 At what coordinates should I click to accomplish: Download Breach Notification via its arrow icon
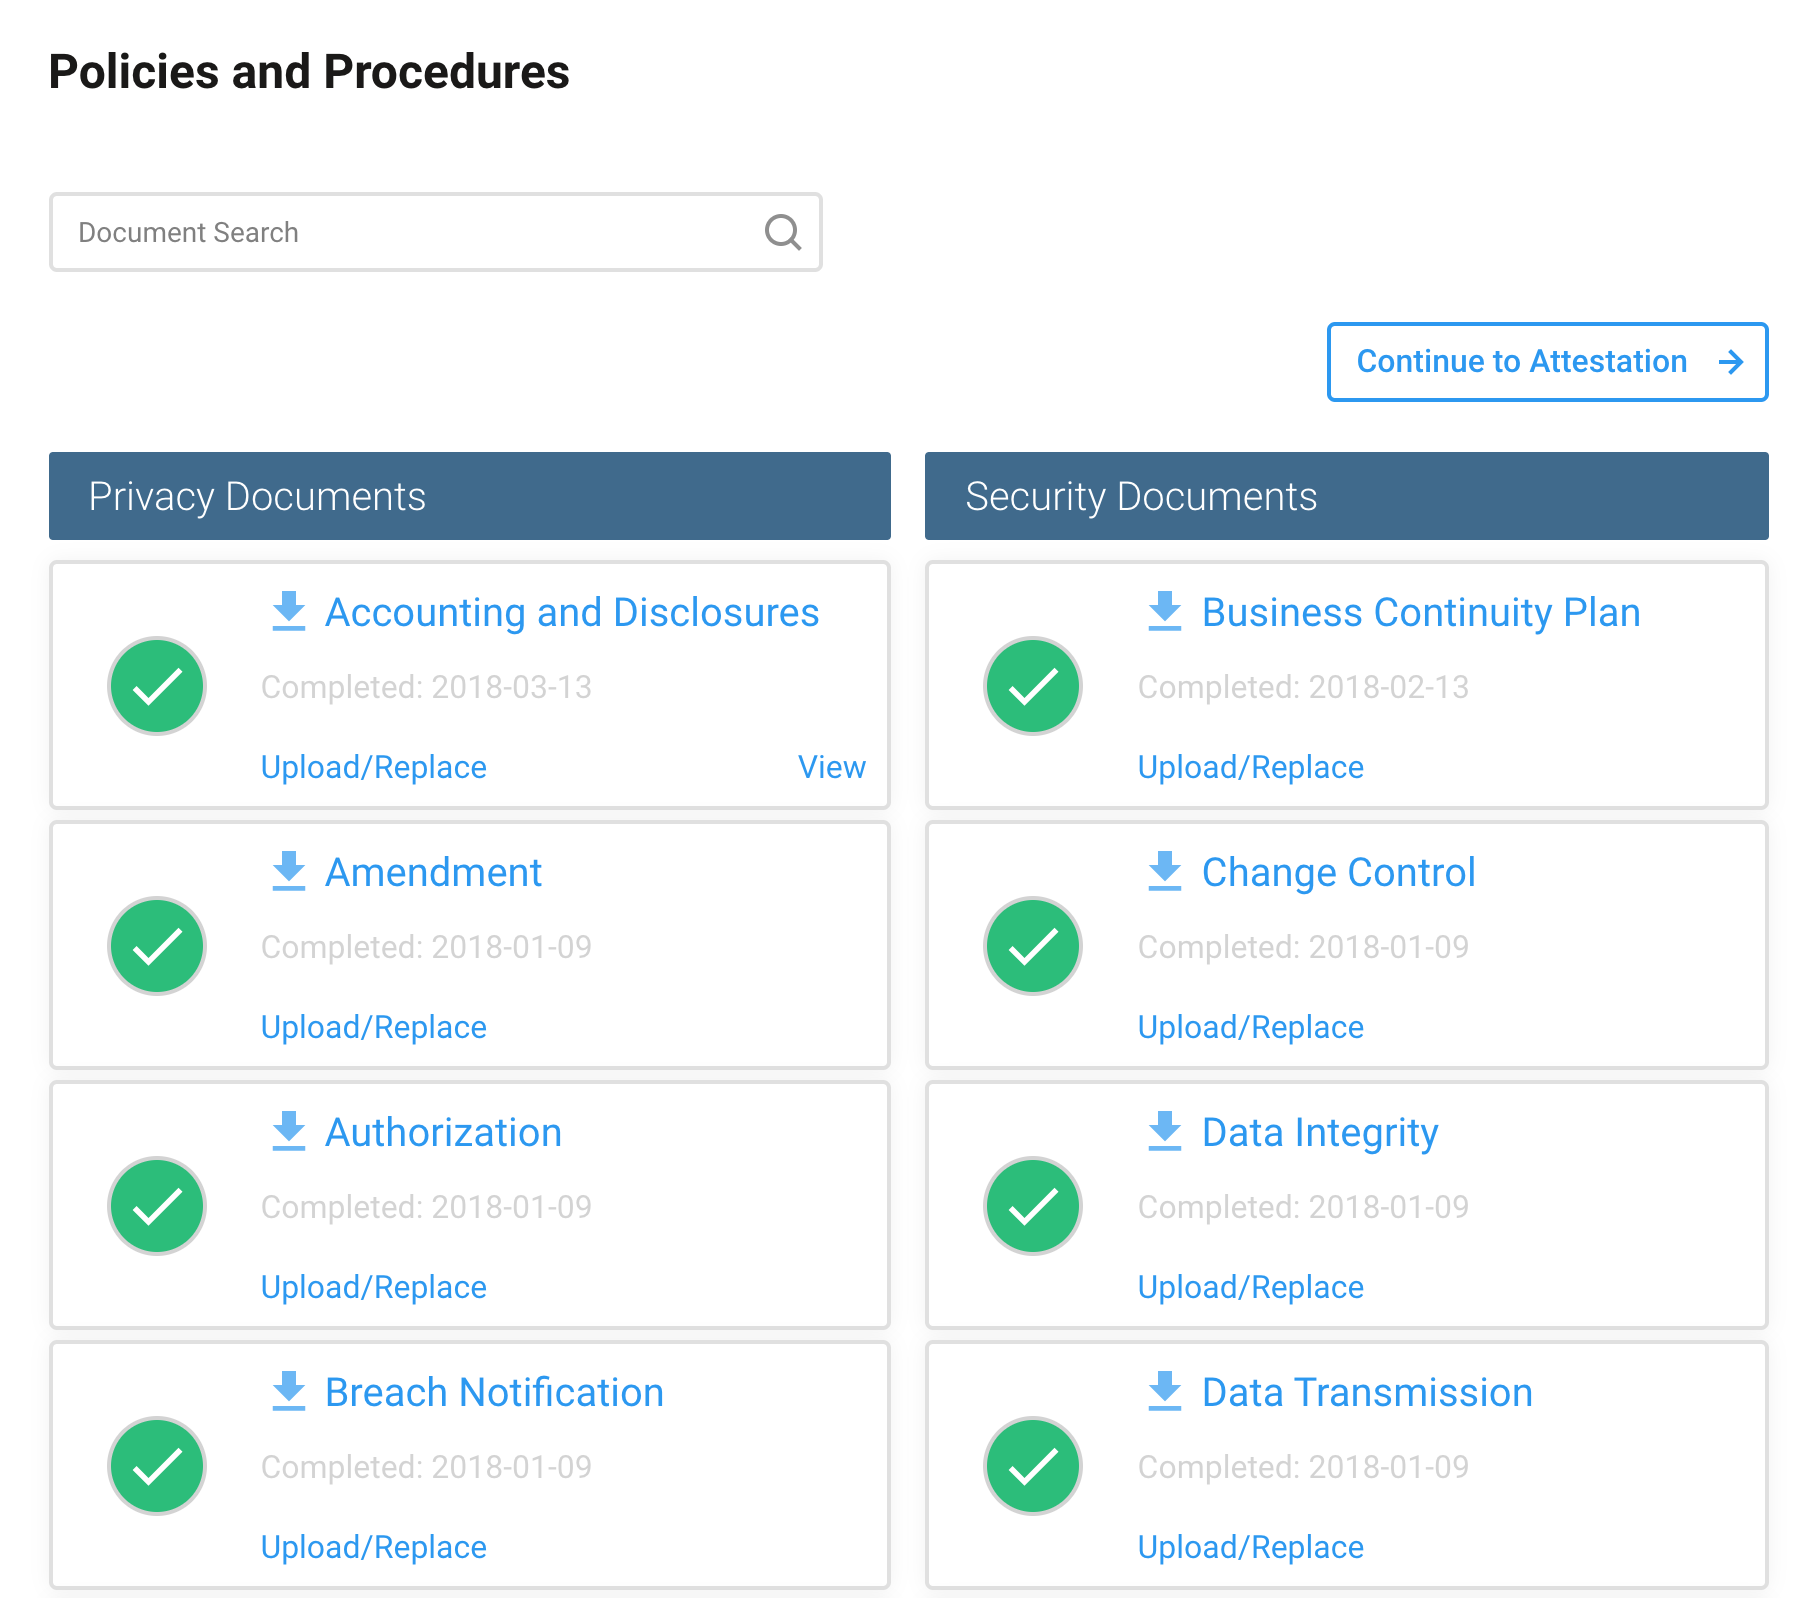point(289,1391)
